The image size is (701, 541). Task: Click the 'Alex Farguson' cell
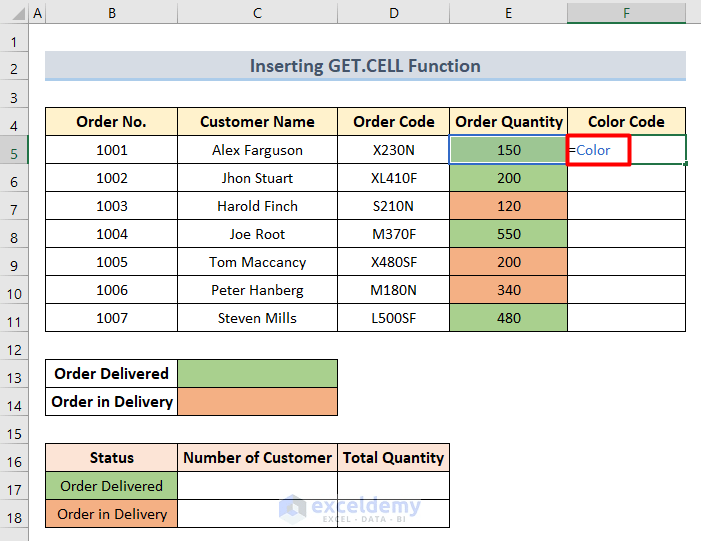tap(257, 150)
